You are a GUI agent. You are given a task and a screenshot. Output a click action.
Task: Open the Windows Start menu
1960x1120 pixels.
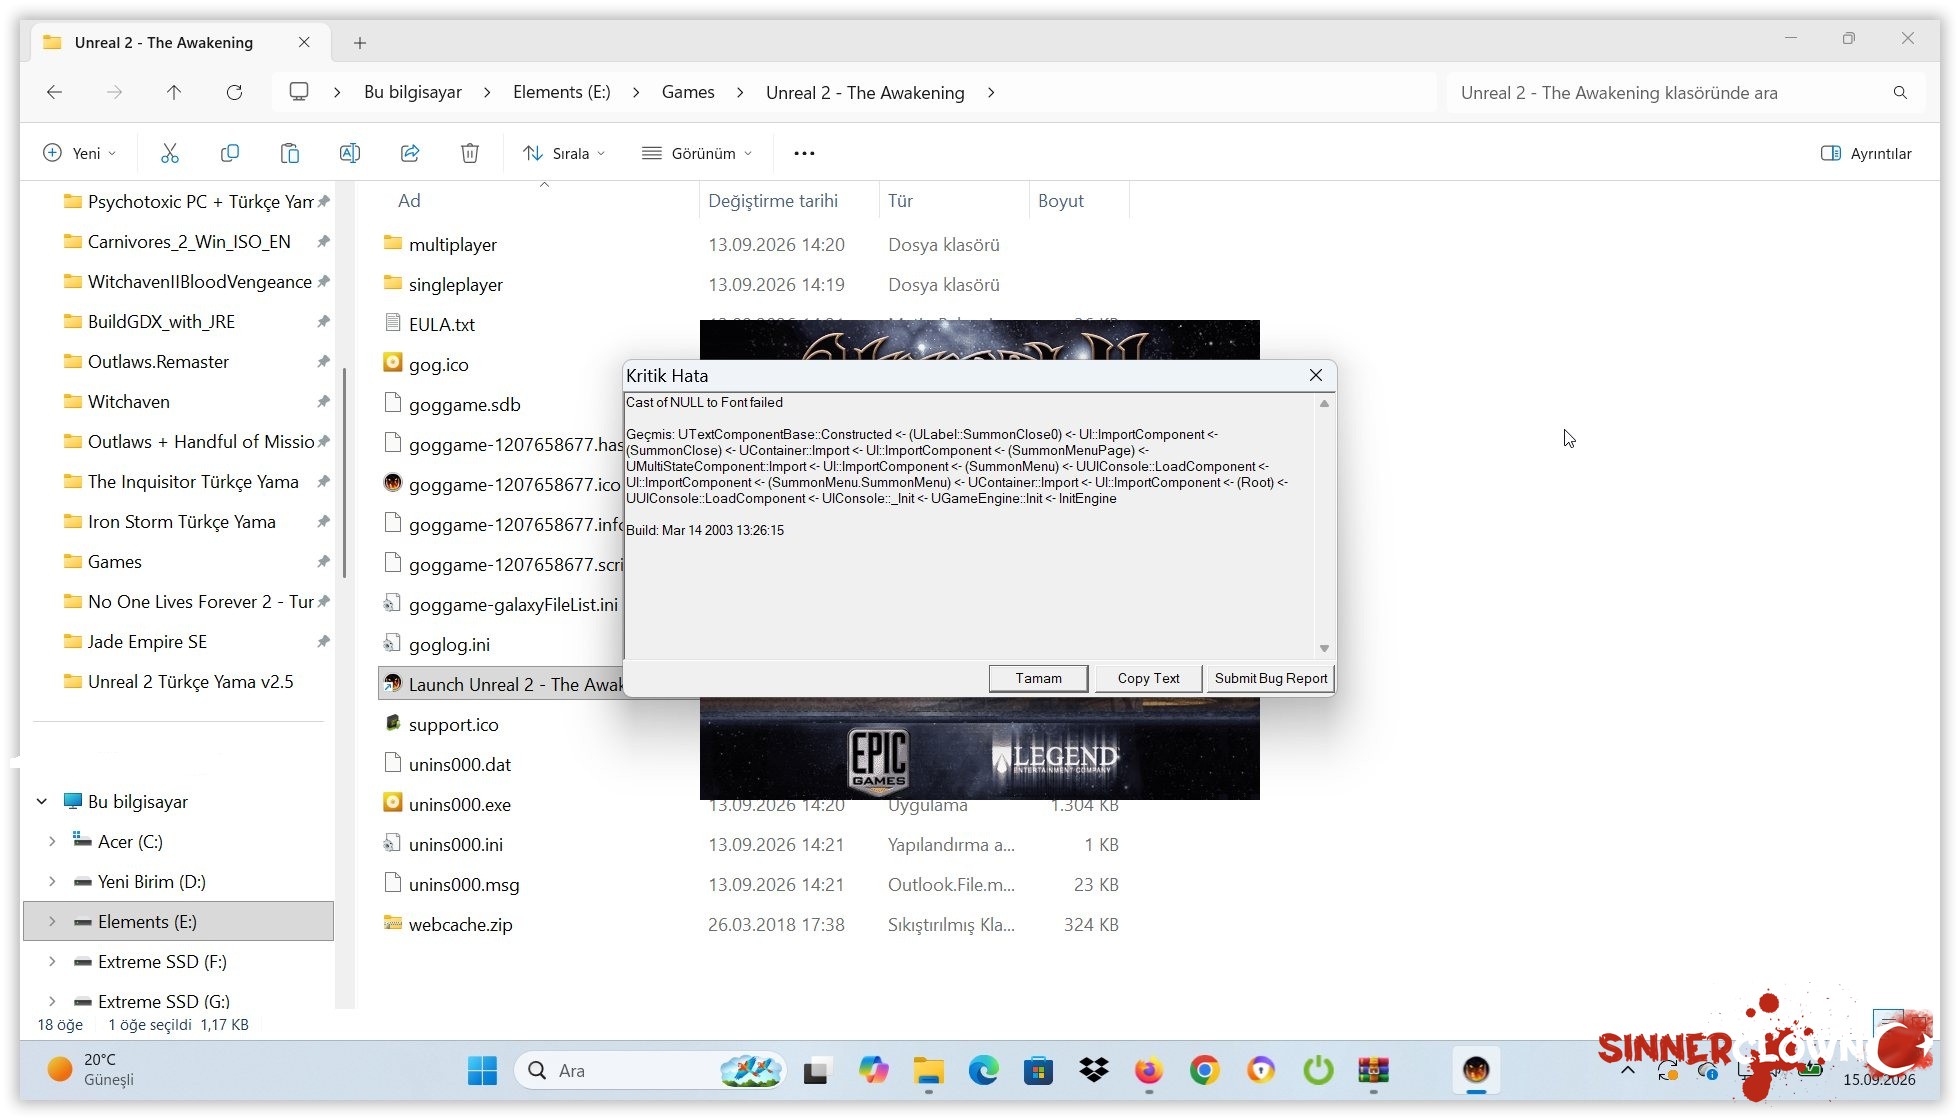[482, 1070]
